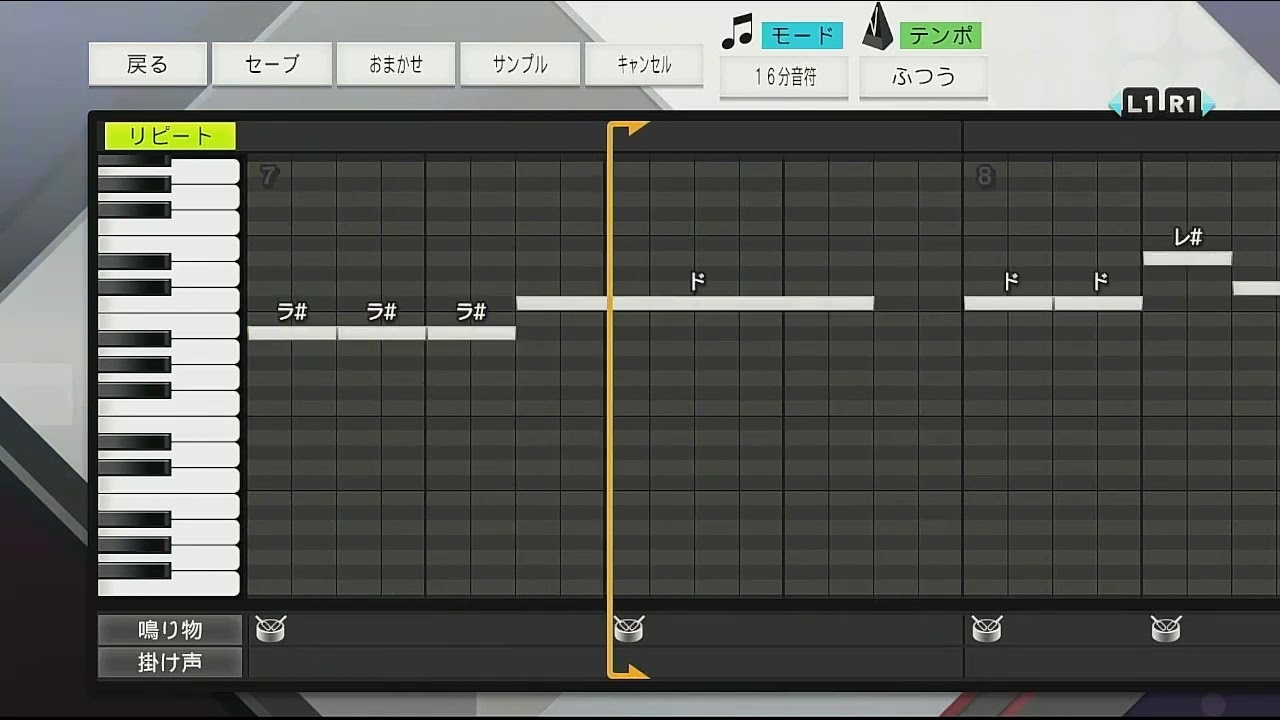Click the metronome icon beside テンポ
The height and width of the screenshot is (720, 1280).
point(877,27)
